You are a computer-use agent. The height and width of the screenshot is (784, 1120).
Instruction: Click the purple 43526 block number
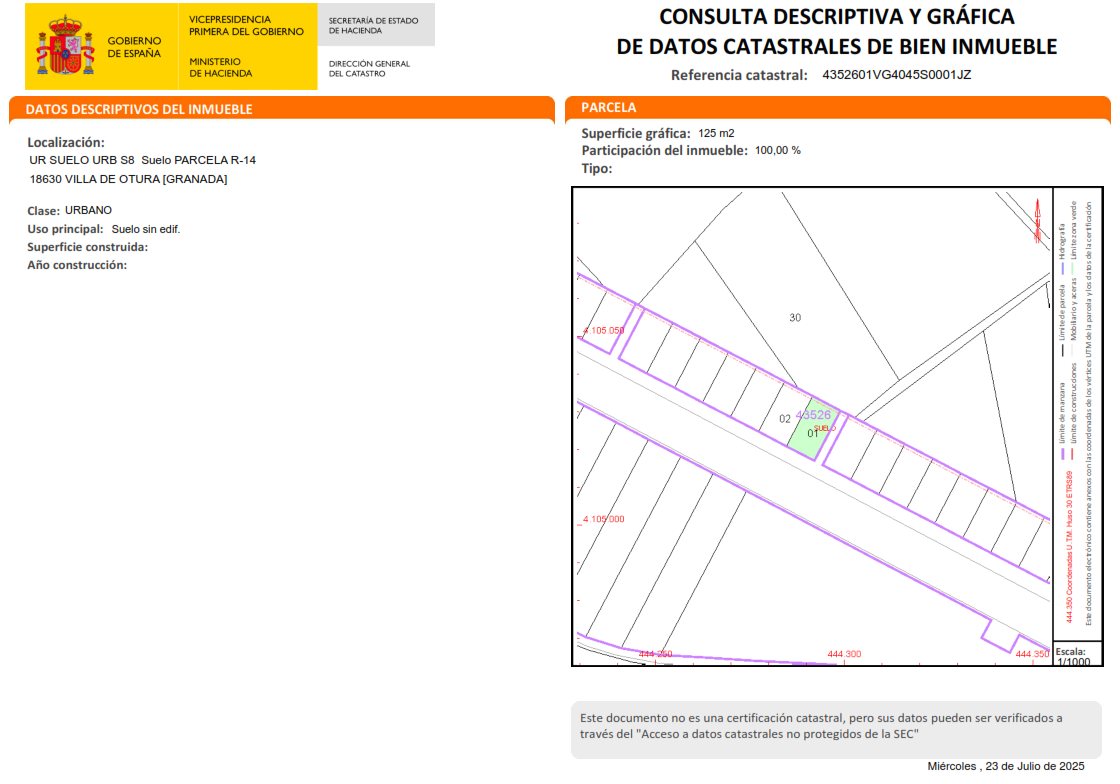tap(813, 415)
